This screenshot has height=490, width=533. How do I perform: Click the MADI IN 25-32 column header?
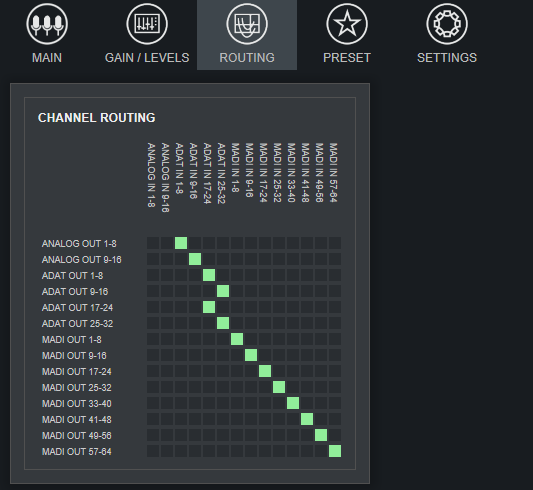pyautogui.click(x=277, y=173)
